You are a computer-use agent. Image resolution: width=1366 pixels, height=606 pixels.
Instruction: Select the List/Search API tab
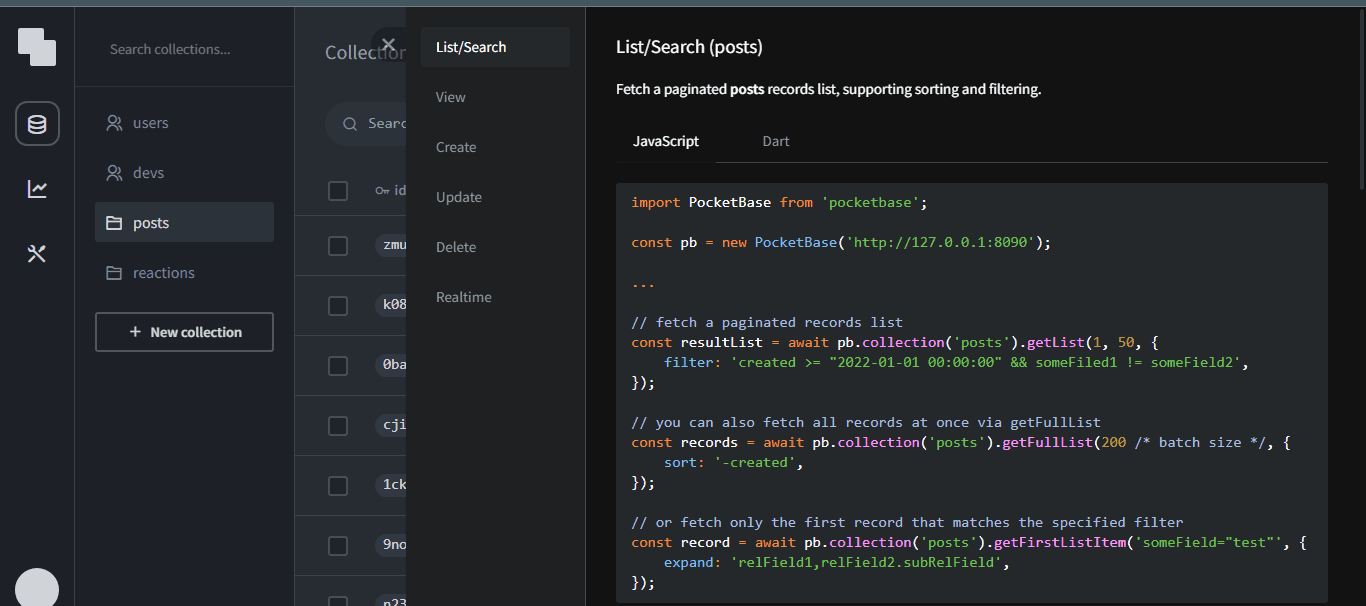[x=495, y=47]
